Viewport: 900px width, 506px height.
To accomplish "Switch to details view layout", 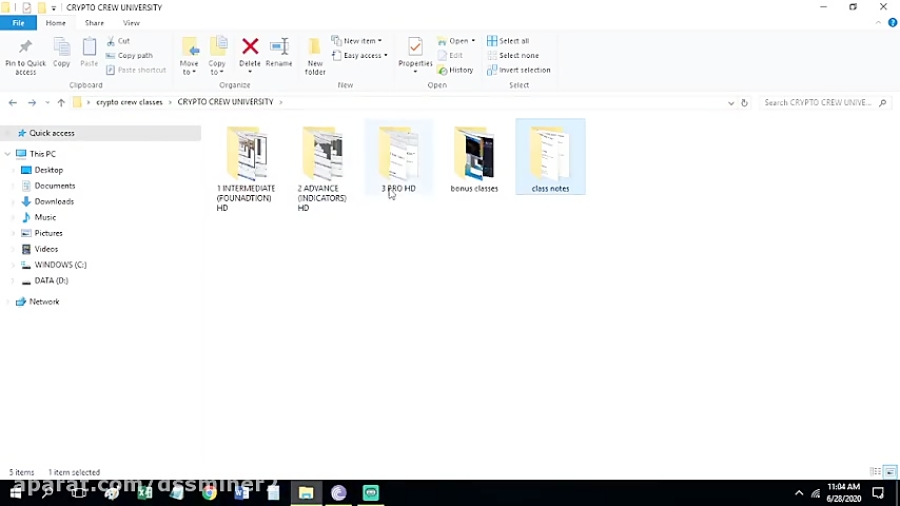I will tap(875, 472).
